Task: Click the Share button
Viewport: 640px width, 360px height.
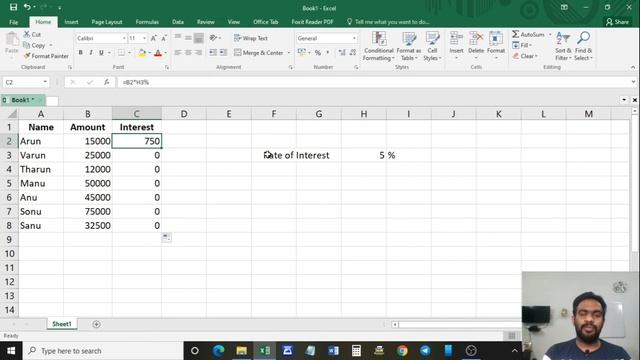Action: coord(618,22)
